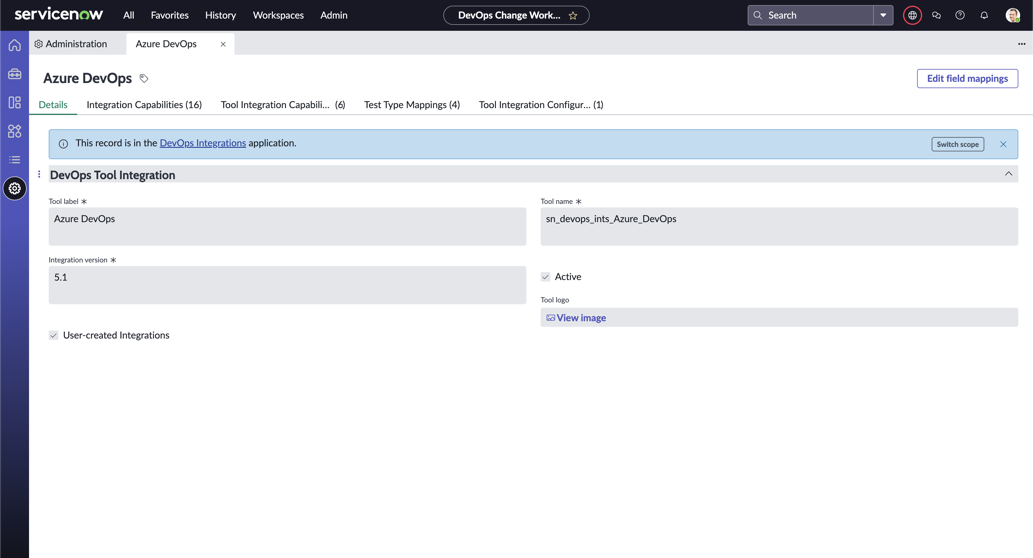
Task: Click the globe scope icon
Action: [x=912, y=15]
